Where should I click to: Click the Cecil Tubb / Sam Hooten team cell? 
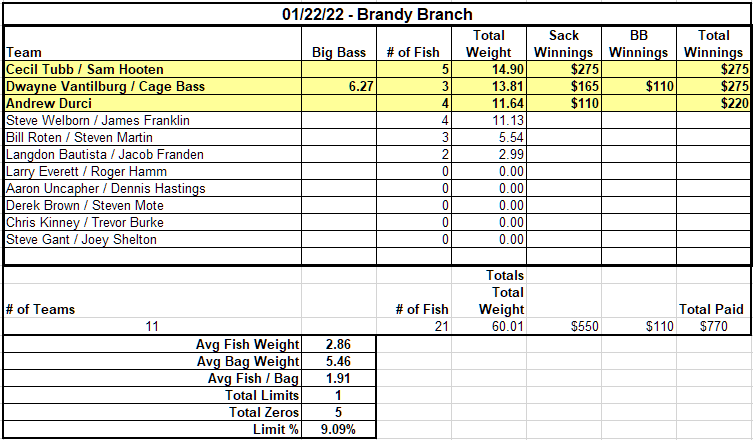153,69
